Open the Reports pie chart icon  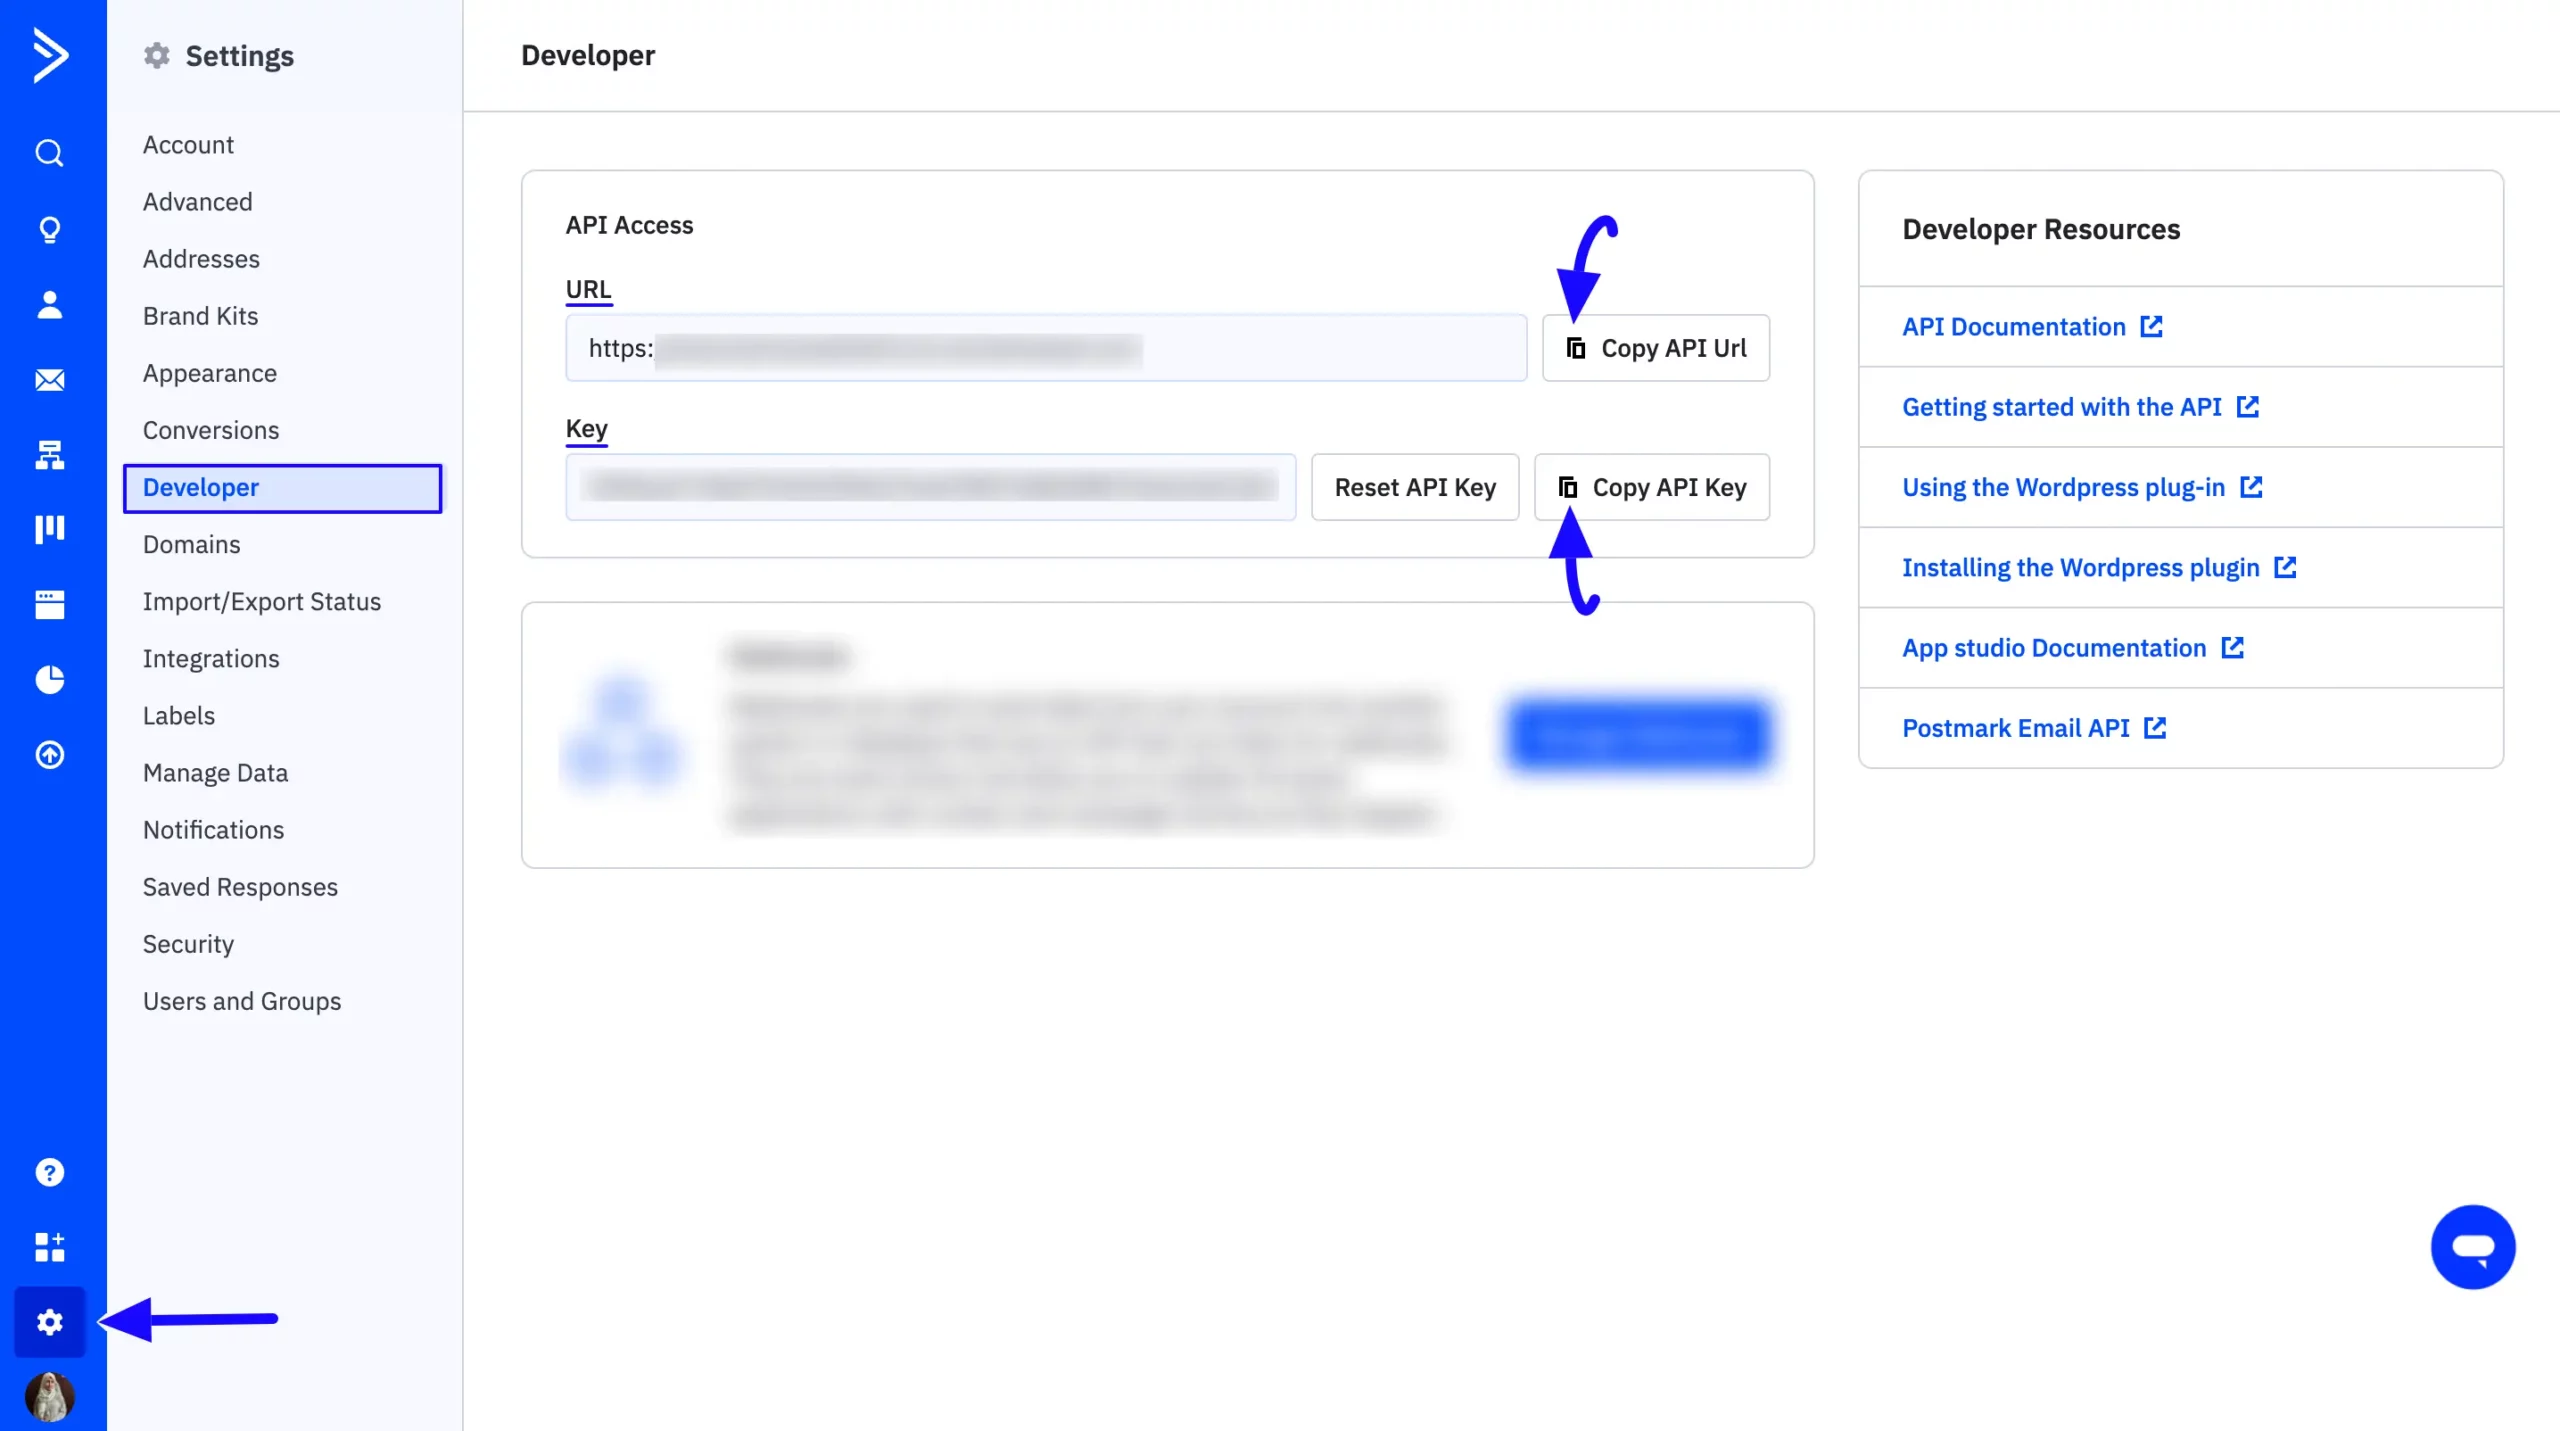pyautogui.click(x=50, y=680)
